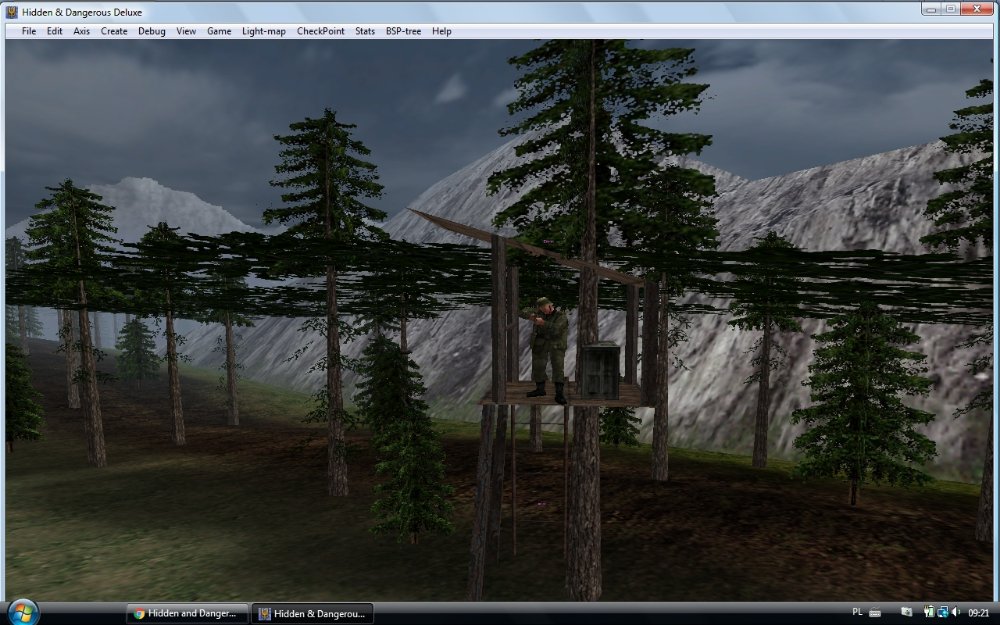1000x625 pixels.
Task: Switch to the Chrome Hidden and Dangerous taskbar button
Action: pos(186,613)
